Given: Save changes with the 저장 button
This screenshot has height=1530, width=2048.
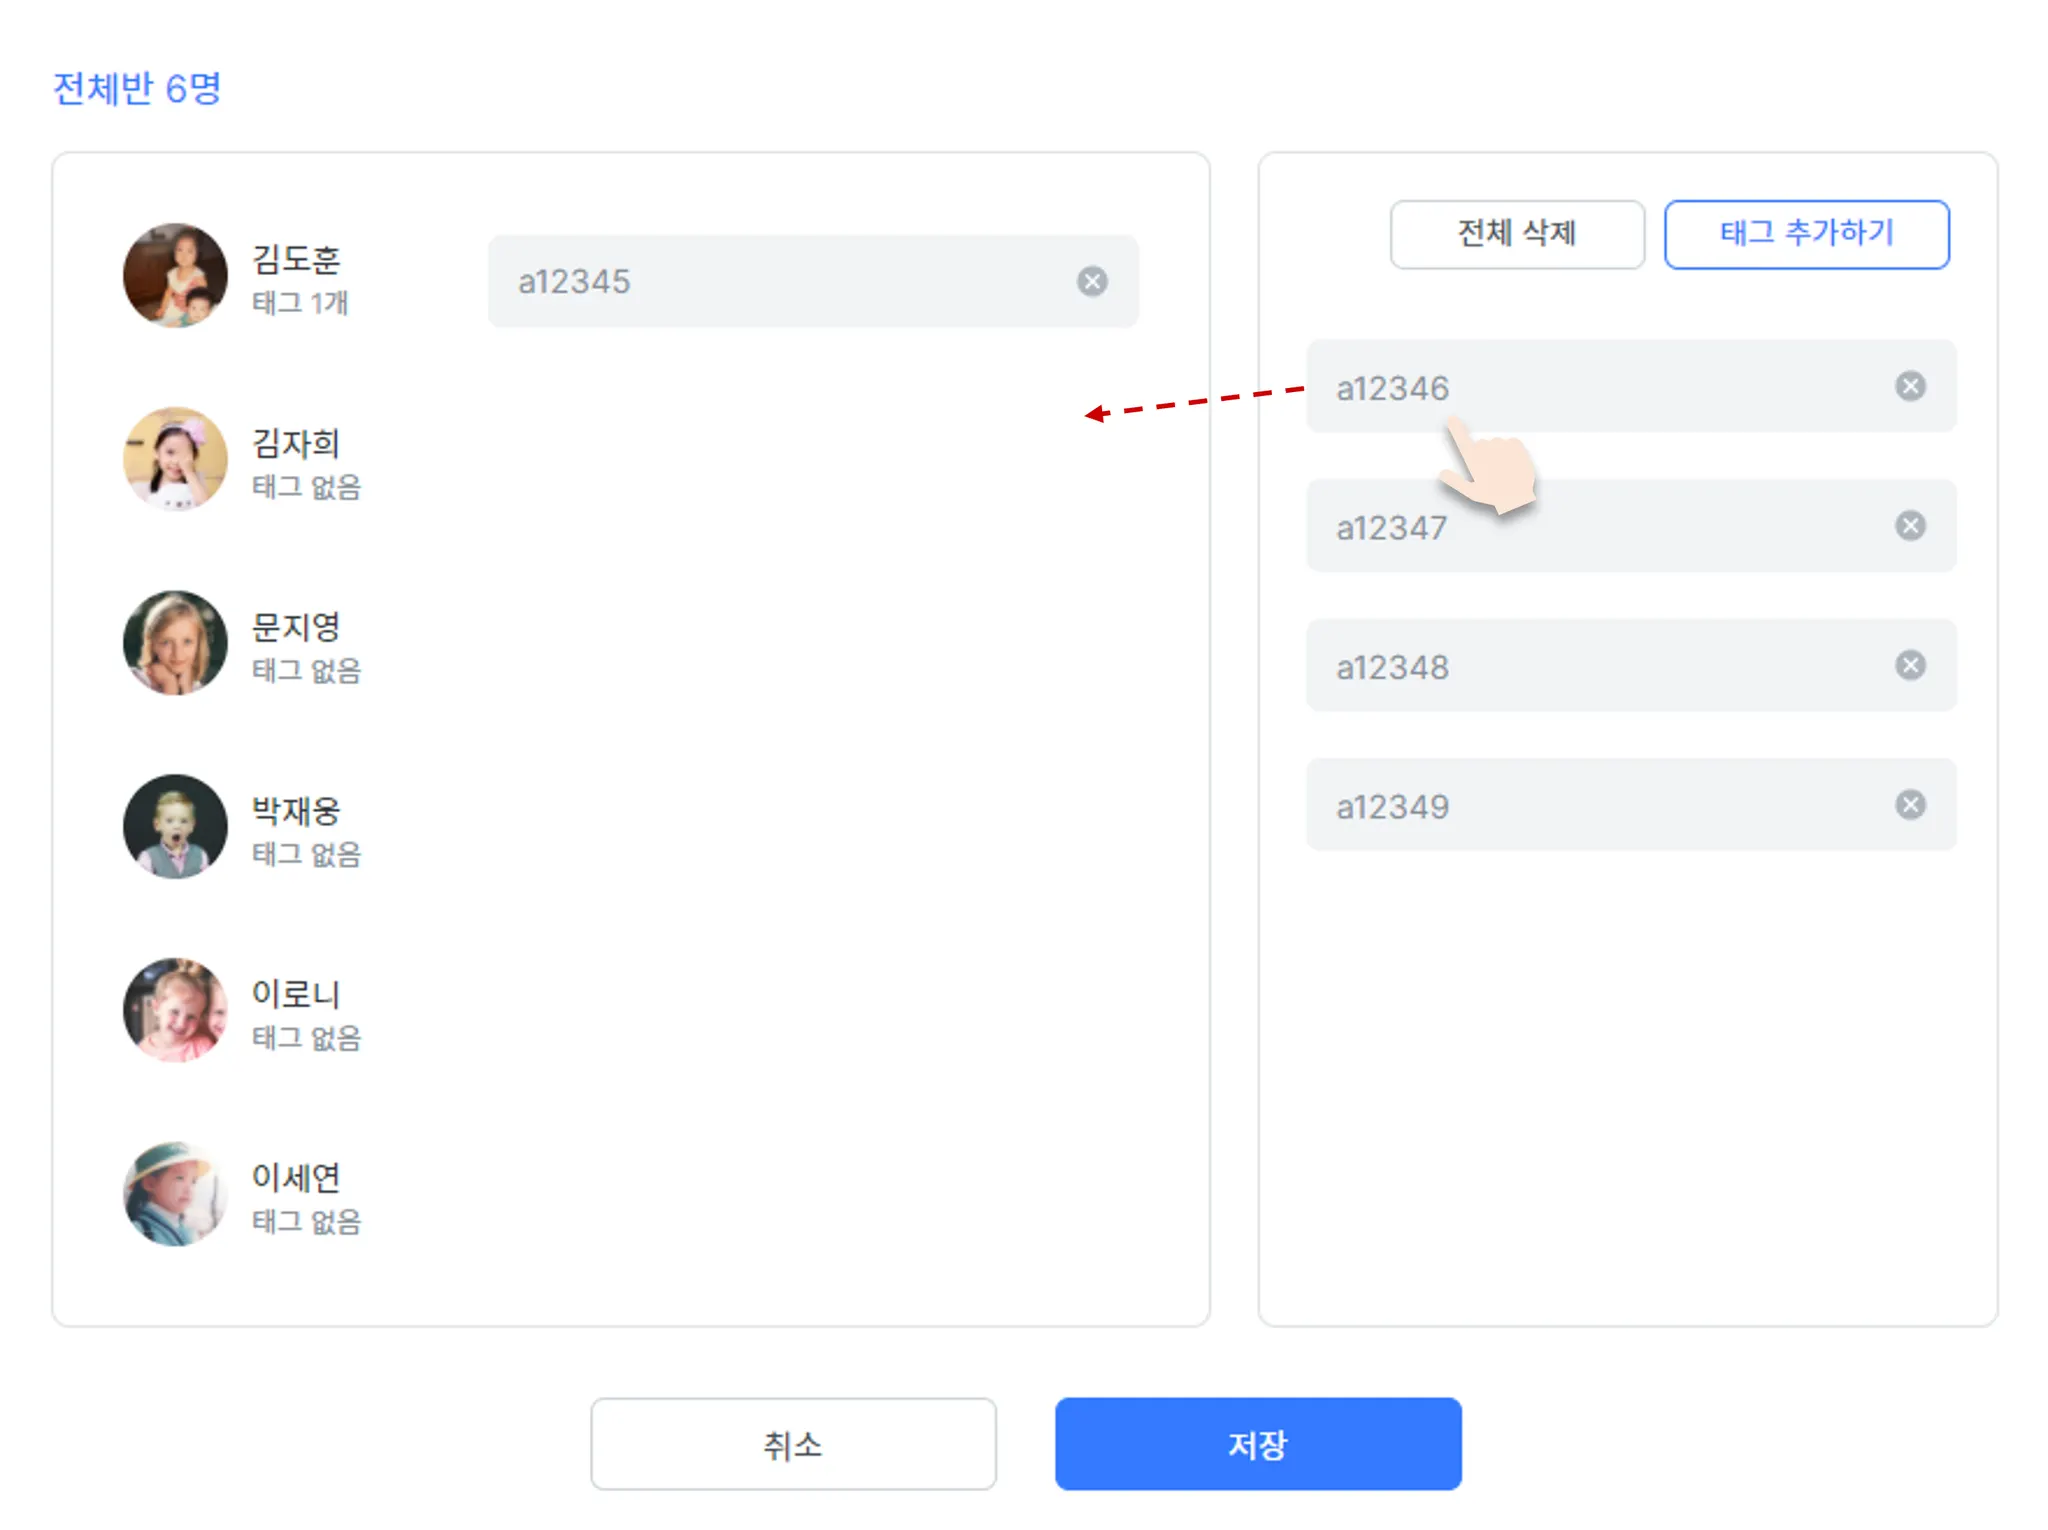Looking at the screenshot, I should point(1258,1444).
